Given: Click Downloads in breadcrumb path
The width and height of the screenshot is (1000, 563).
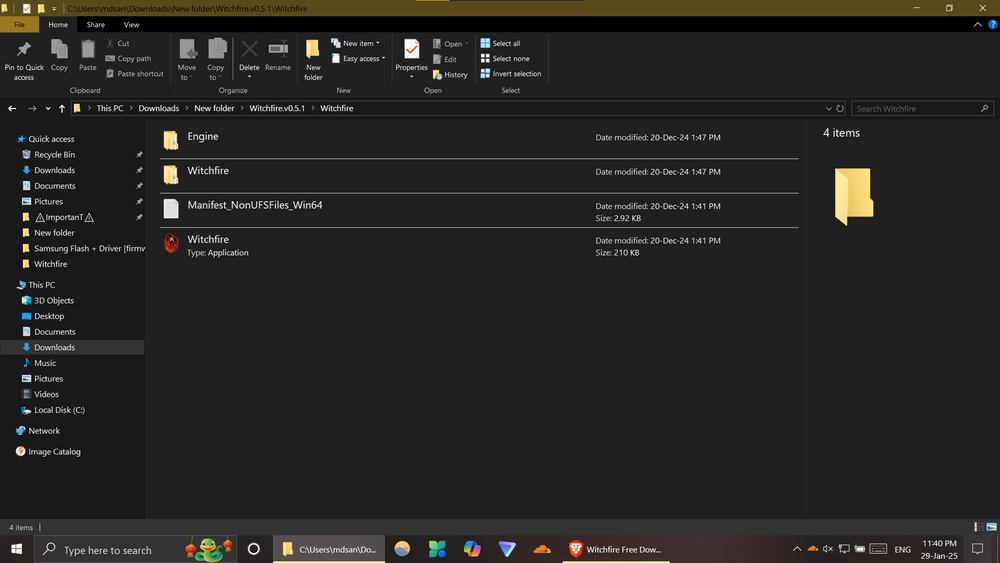Looking at the screenshot, I should (x=158, y=108).
